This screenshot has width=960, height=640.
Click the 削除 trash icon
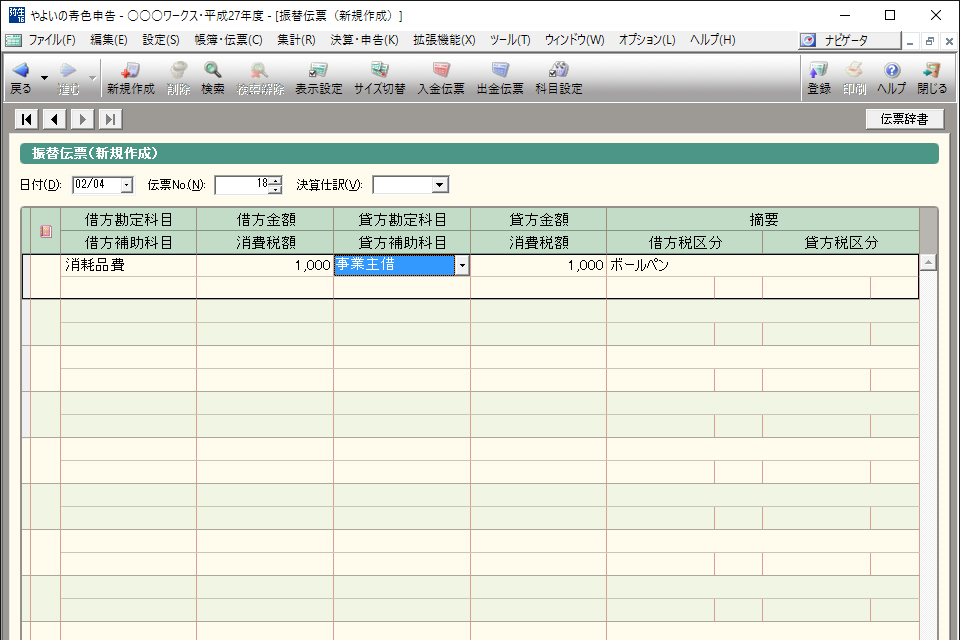click(179, 70)
